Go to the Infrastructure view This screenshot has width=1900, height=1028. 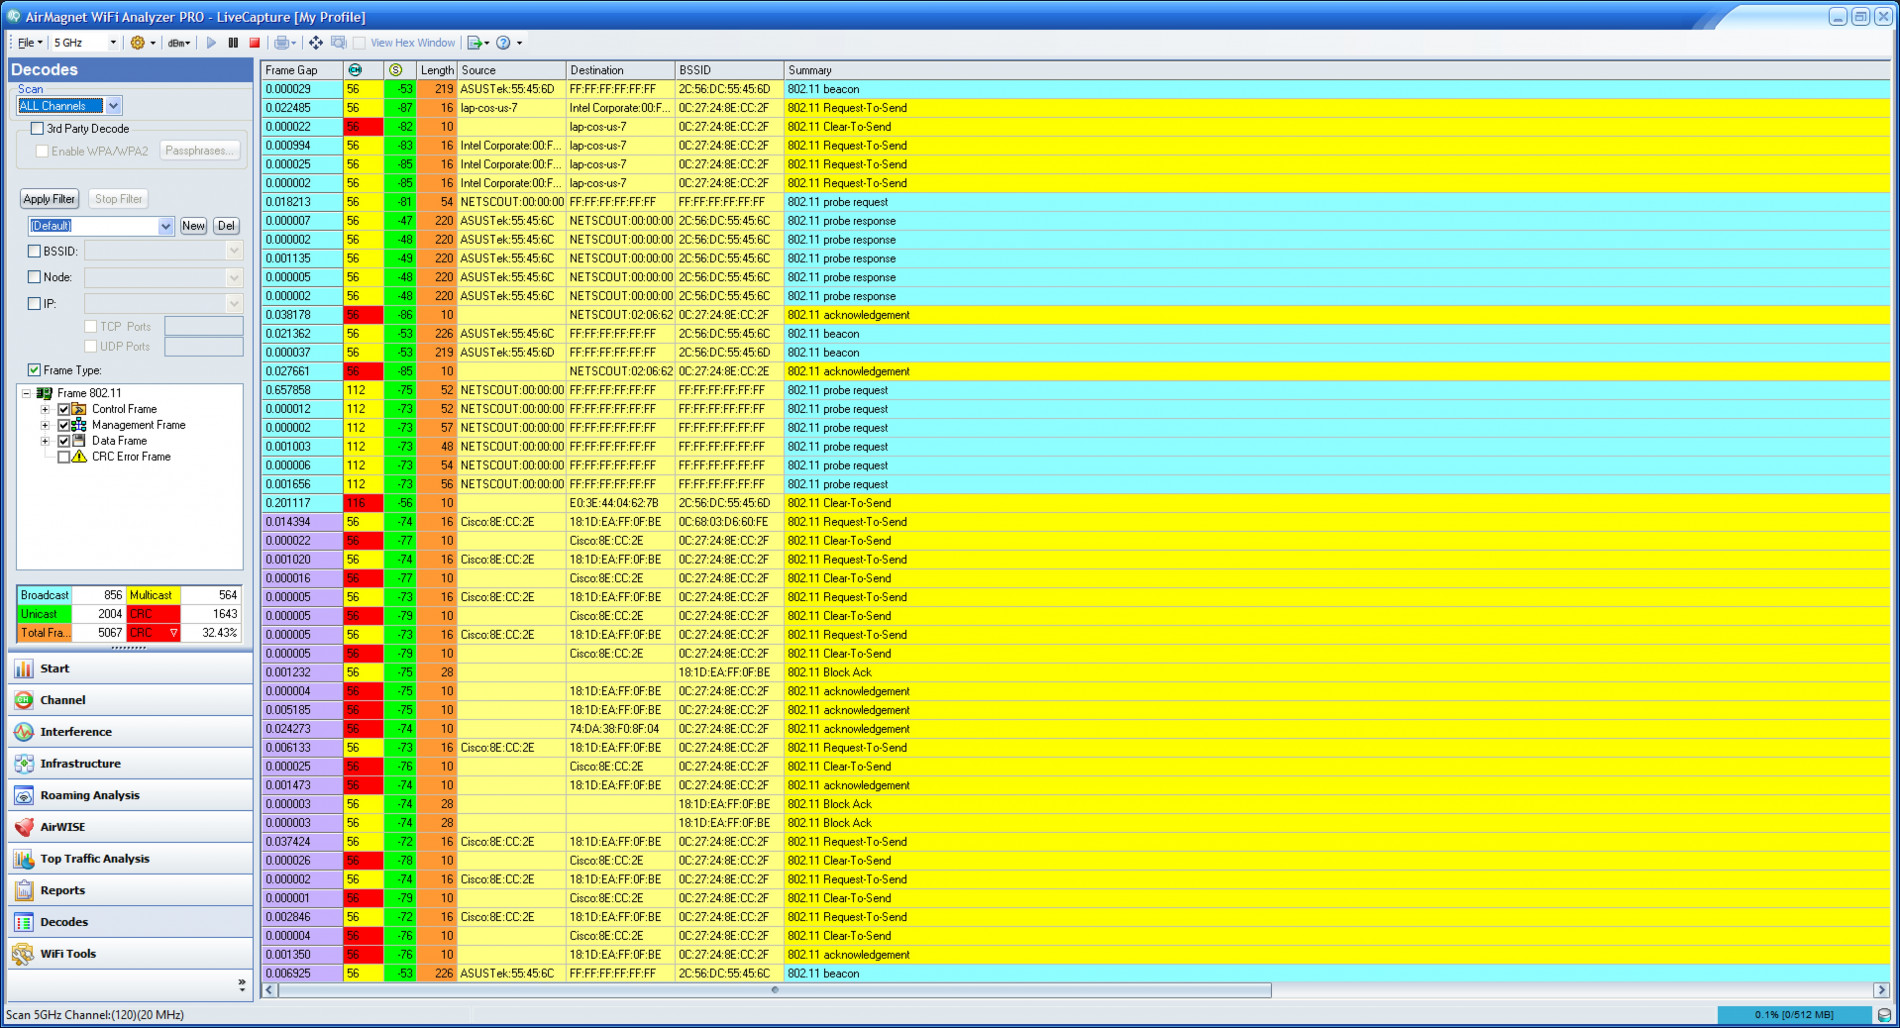(130, 764)
